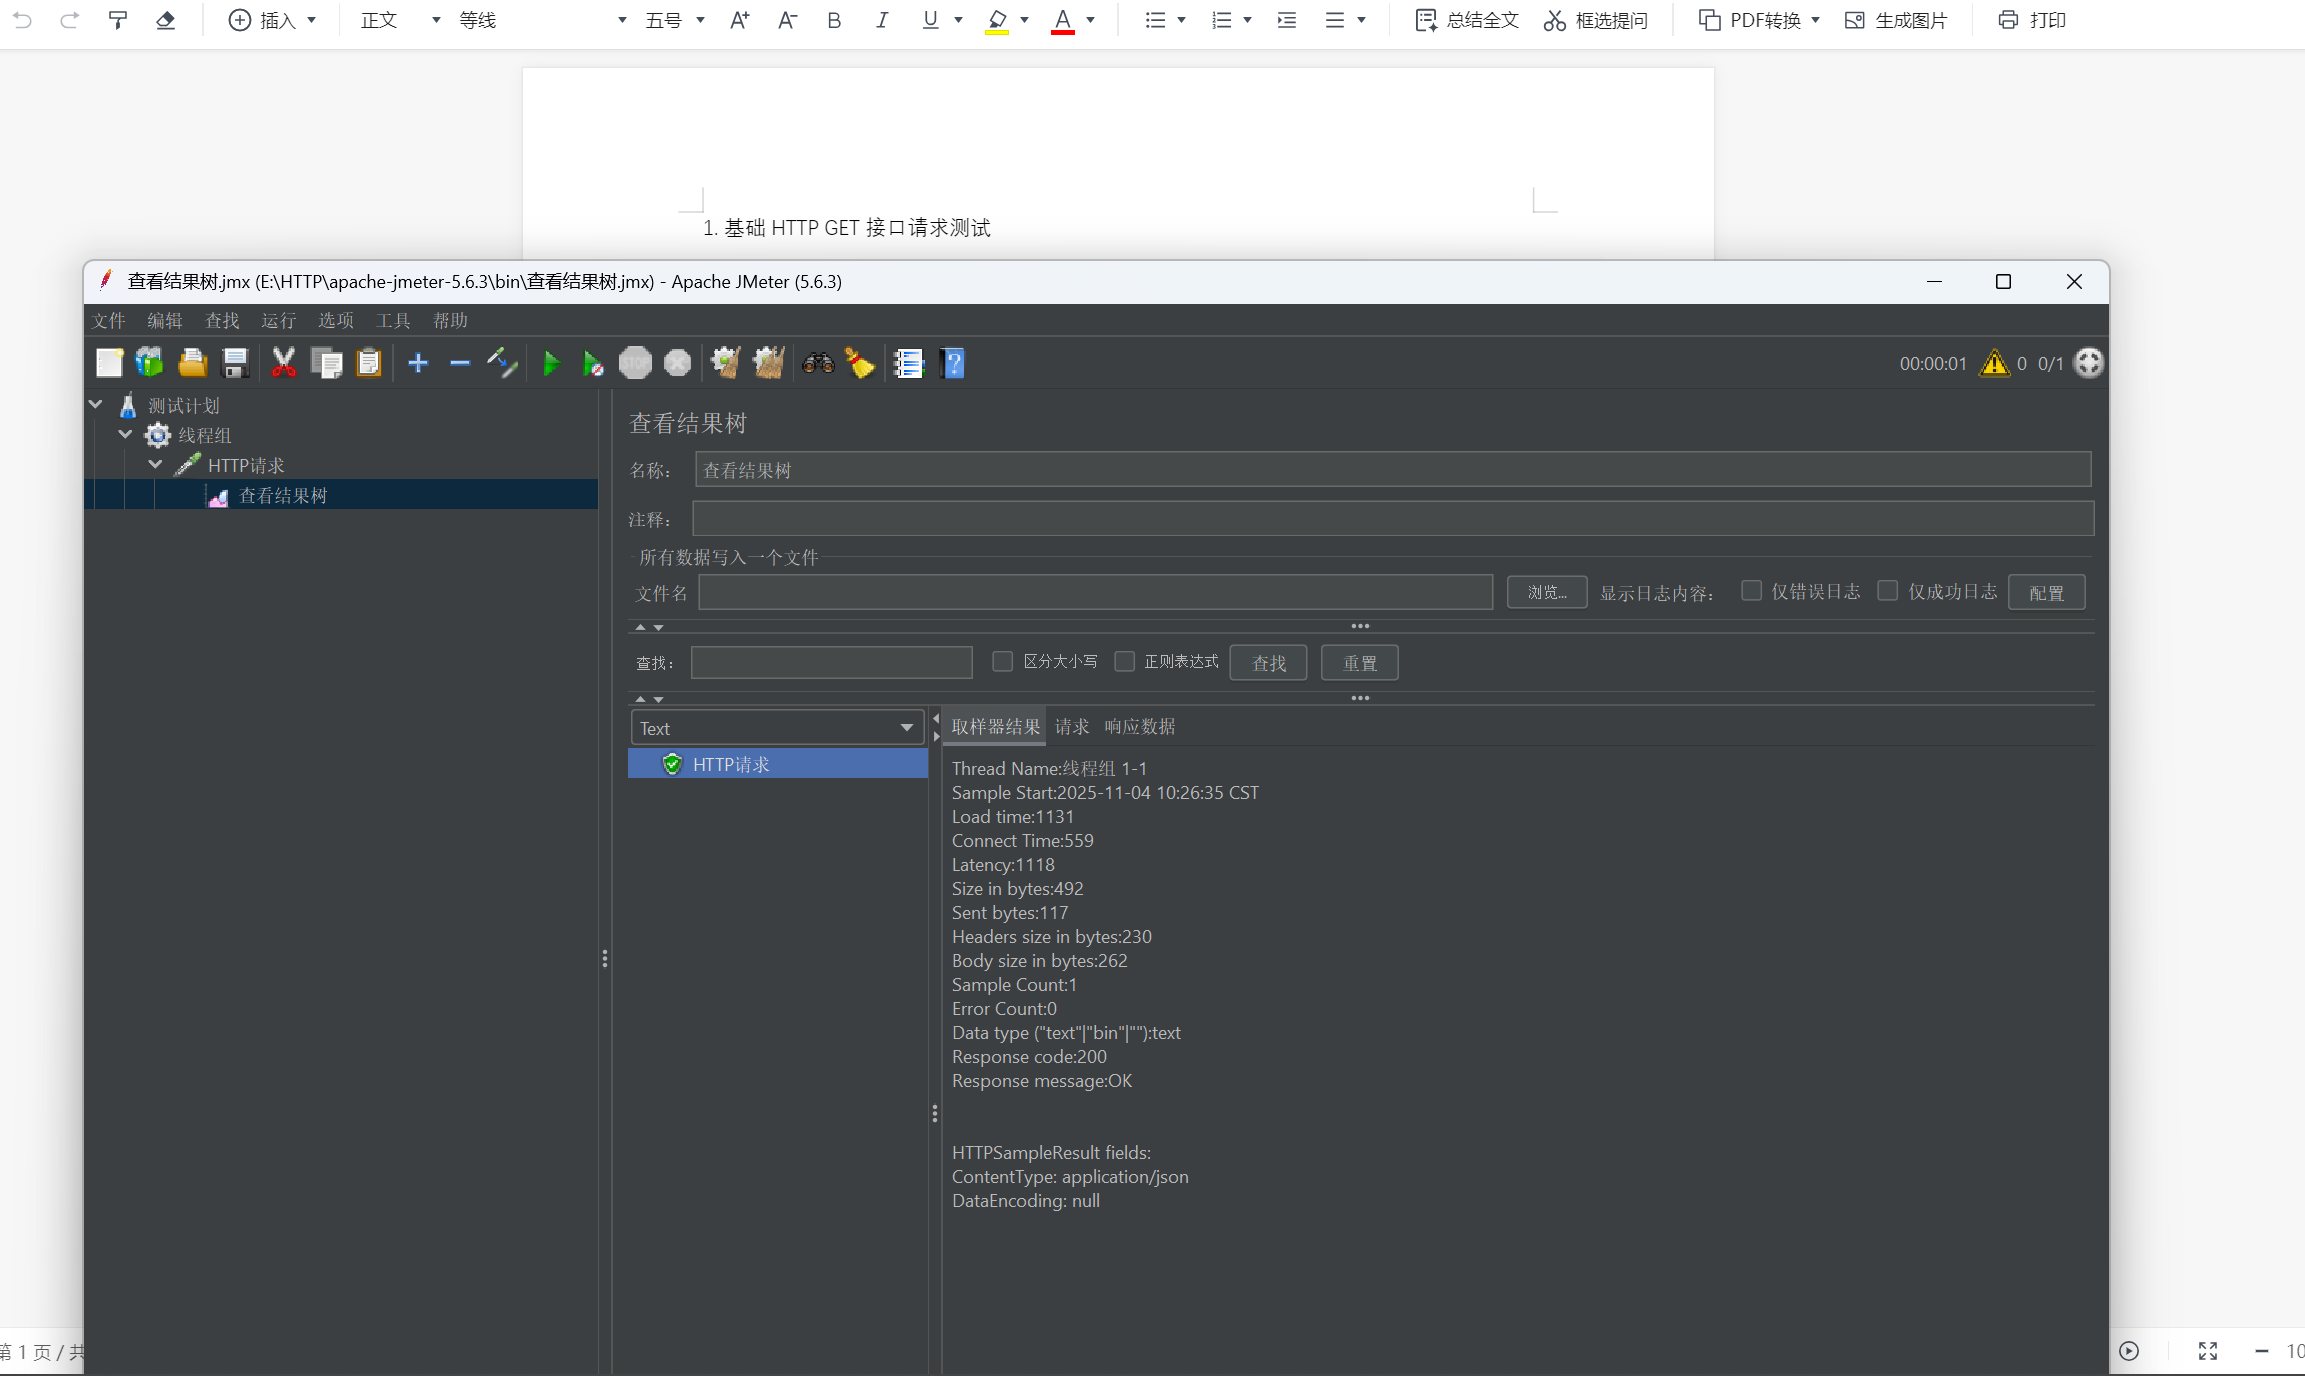
Task: Click the JMeter Save floppy-disk icon
Action: pyautogui.click(x=235, y=363)
